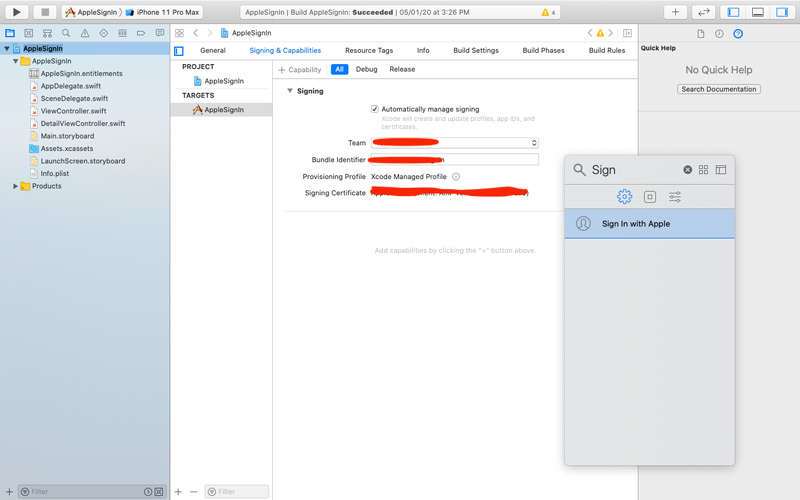
Task: Open AppDelegate.swift in navigator
Action: (71, 86)
